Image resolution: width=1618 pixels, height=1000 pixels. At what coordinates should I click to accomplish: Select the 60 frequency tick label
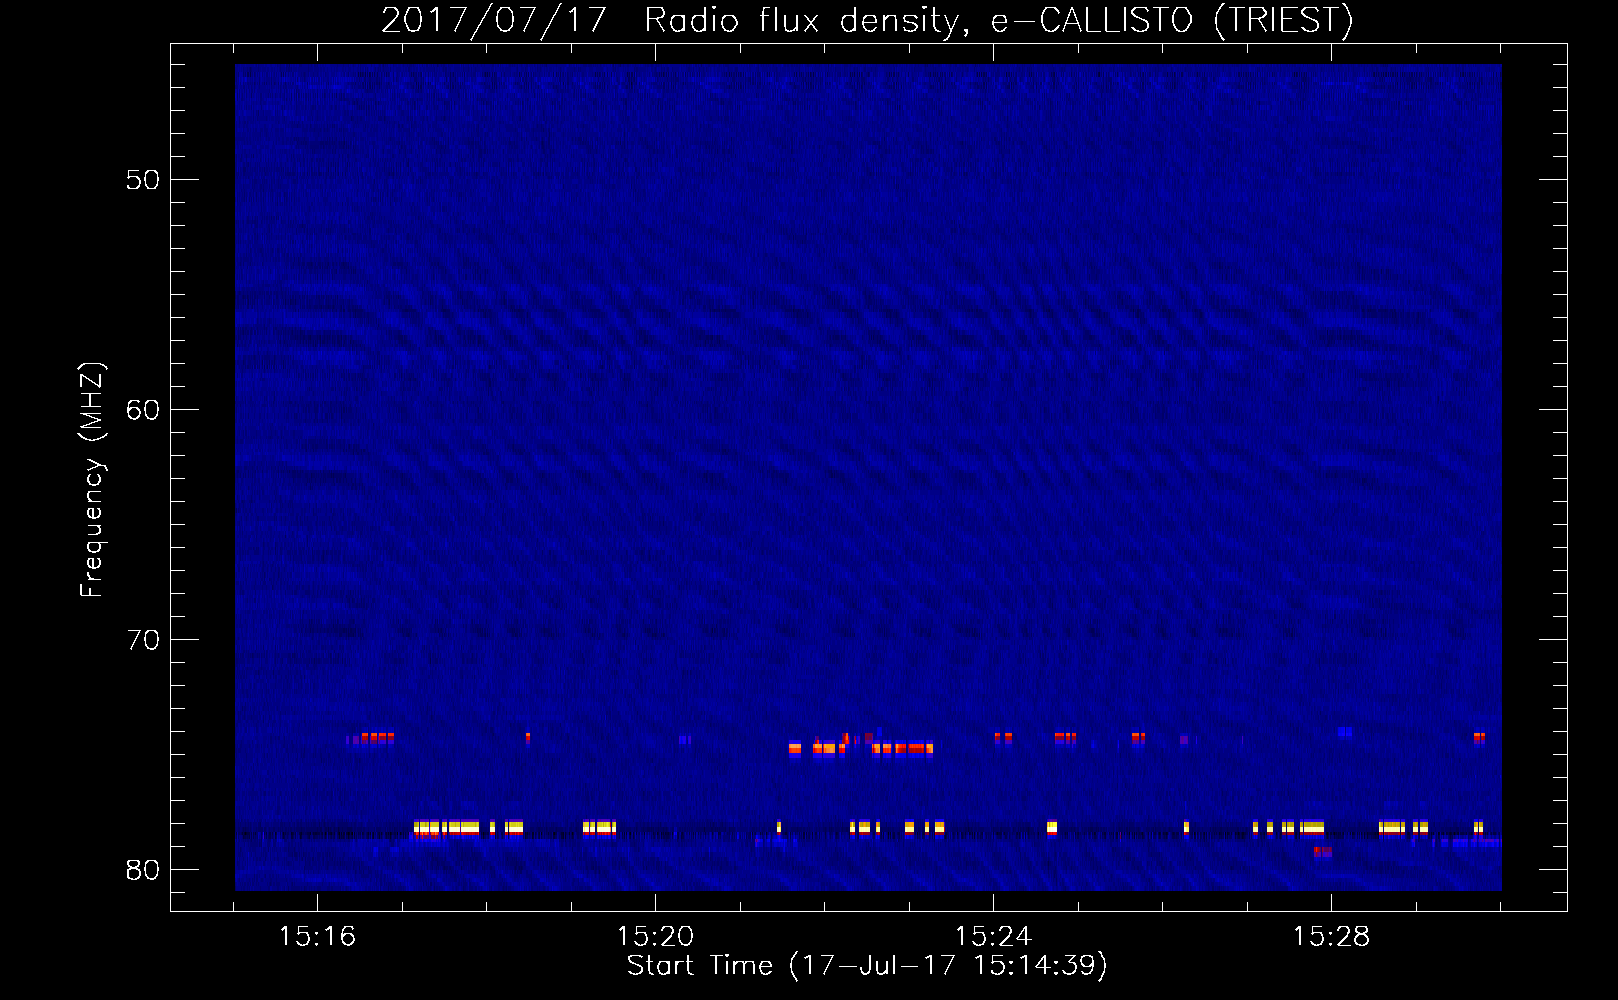(x=143, y=410)
